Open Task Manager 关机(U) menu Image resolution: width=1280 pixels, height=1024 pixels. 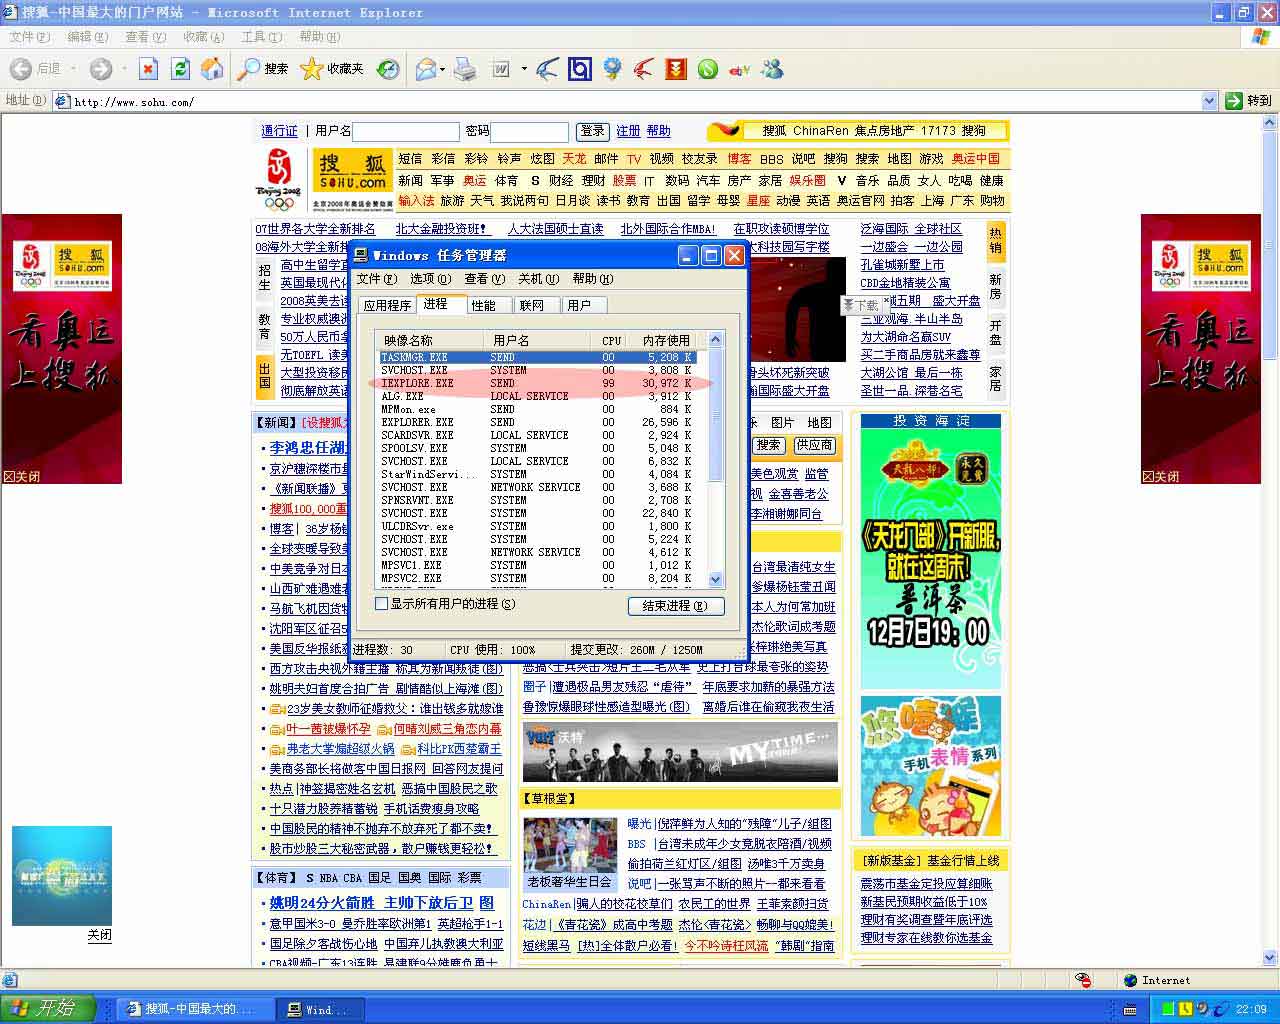coord(538,279)
